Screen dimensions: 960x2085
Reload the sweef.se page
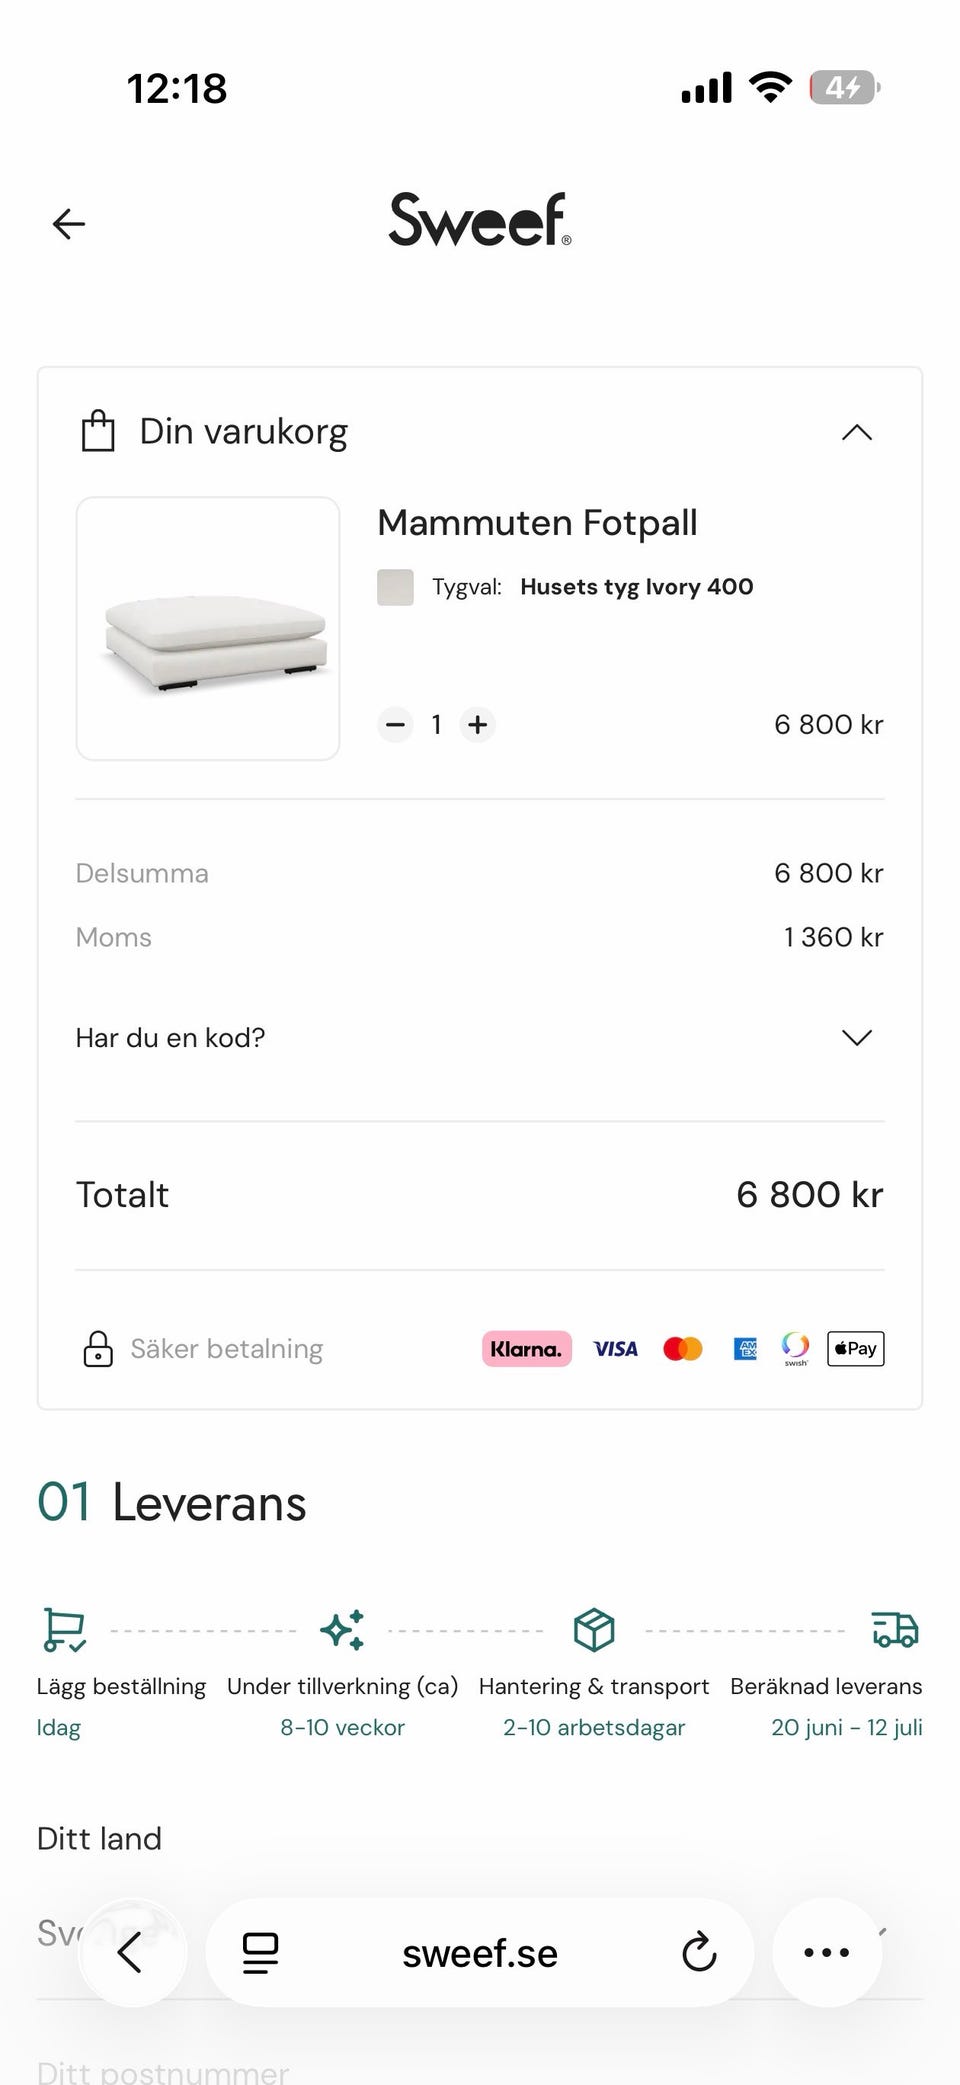pyautogui.click(x=699, y=1952)
